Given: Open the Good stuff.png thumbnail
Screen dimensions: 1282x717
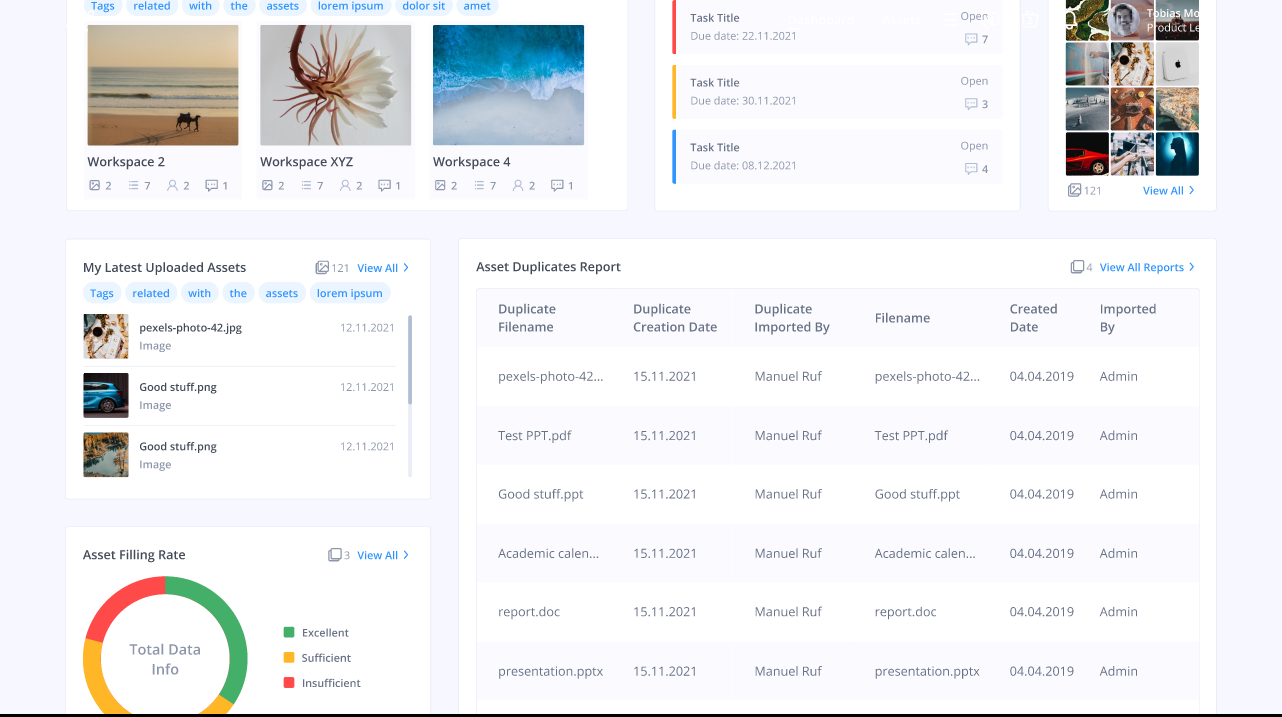Looking at the screenshot, I should (x=105, y=396).
